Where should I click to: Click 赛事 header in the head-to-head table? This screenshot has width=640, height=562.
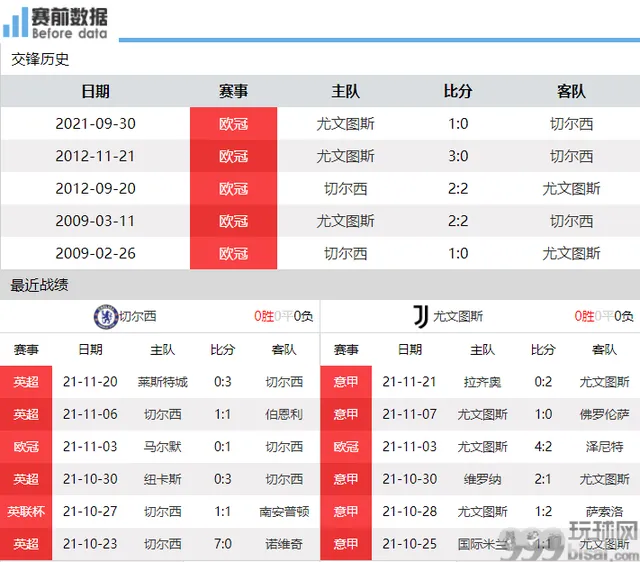pos(233,91)
